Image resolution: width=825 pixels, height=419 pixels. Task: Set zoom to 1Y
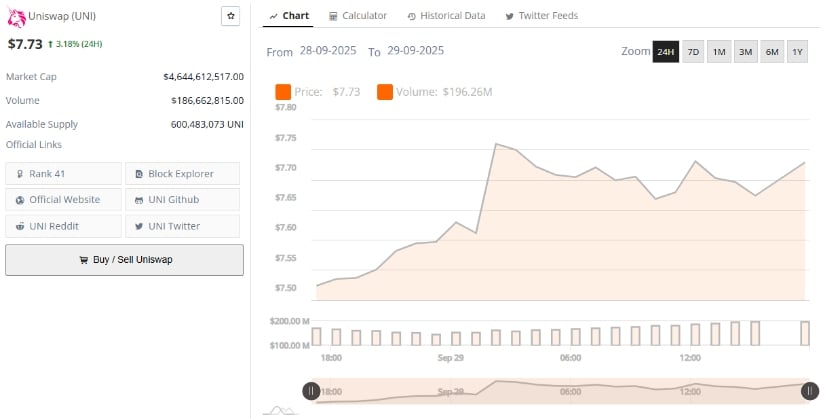click(x=797, y=52)
